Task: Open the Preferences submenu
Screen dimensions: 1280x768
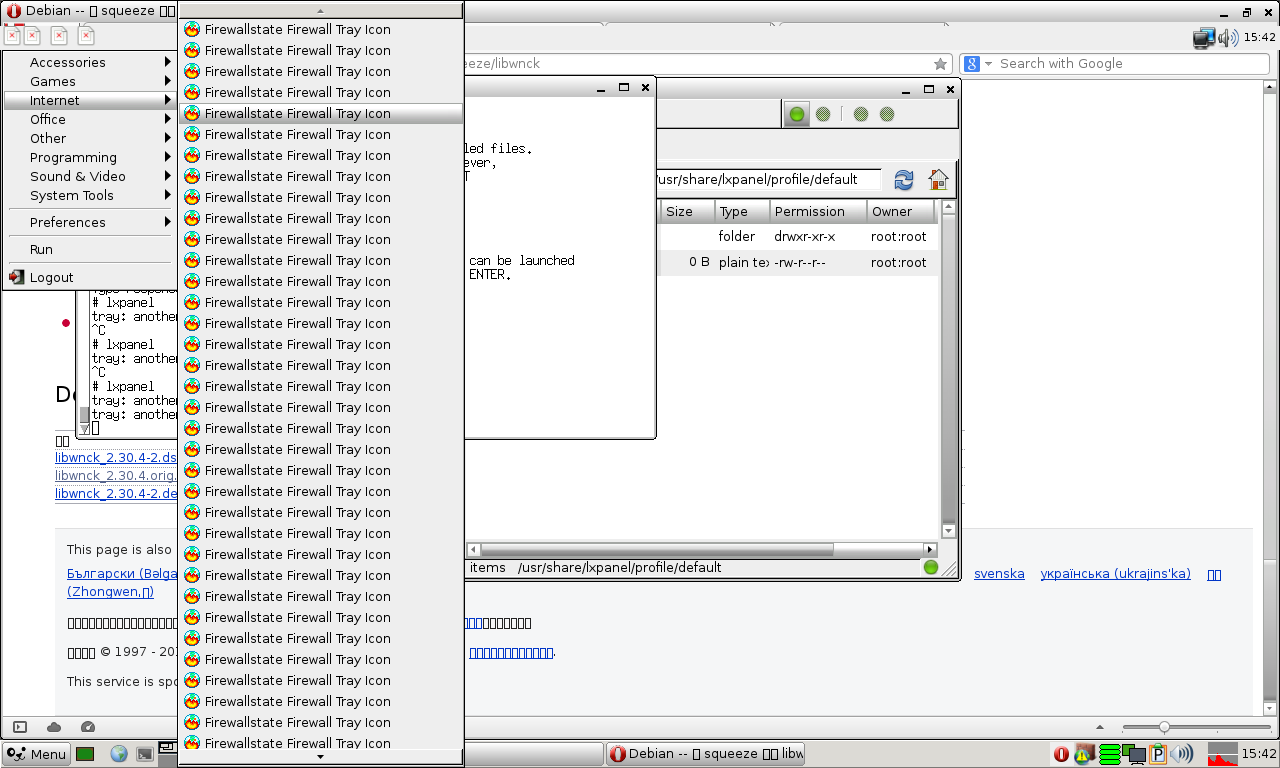Action: click(89, 222)
